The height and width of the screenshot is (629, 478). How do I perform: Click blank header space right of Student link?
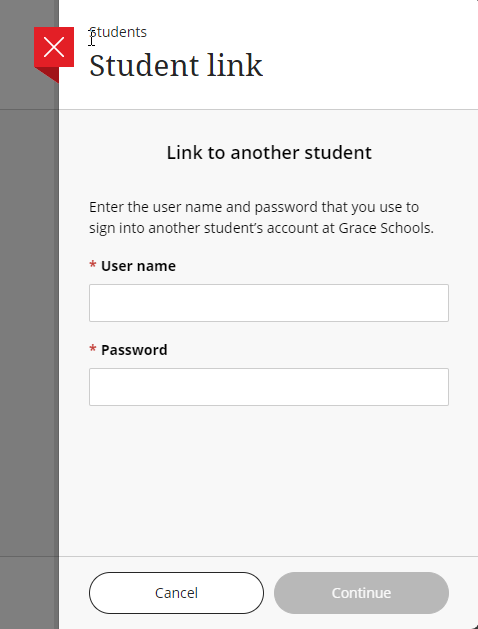[369, 65]
